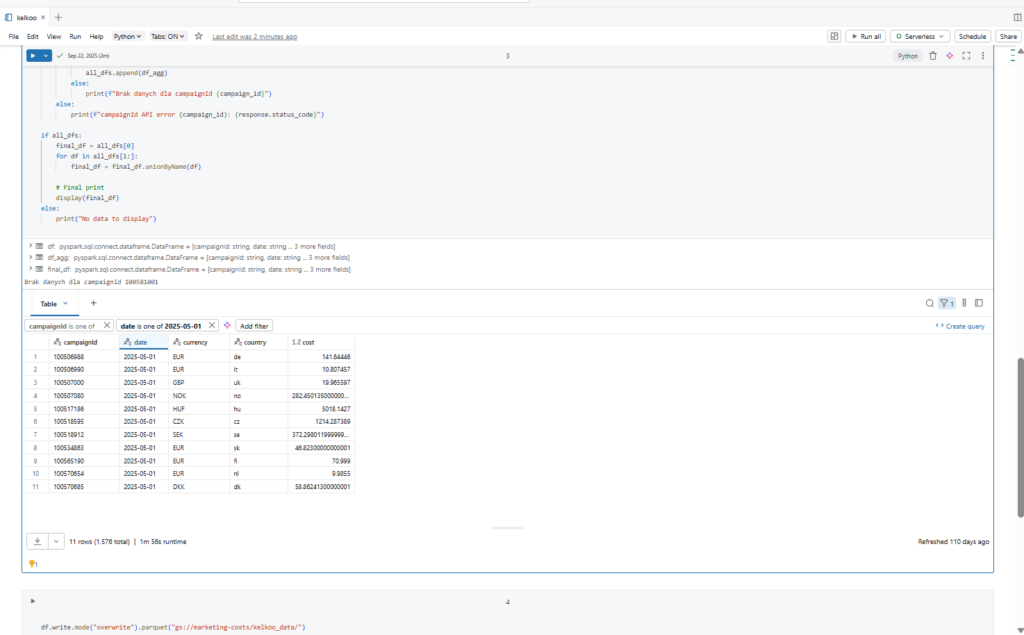Run the current cell with play button
The height and width of the screenshot is (635, 1024).
[x=33, y=56]
